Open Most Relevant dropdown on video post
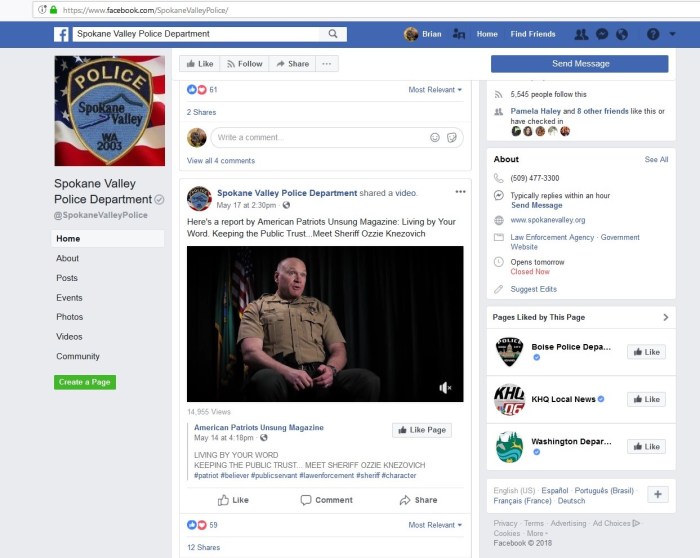Screen dimensions: 700x558 [435, 525]
